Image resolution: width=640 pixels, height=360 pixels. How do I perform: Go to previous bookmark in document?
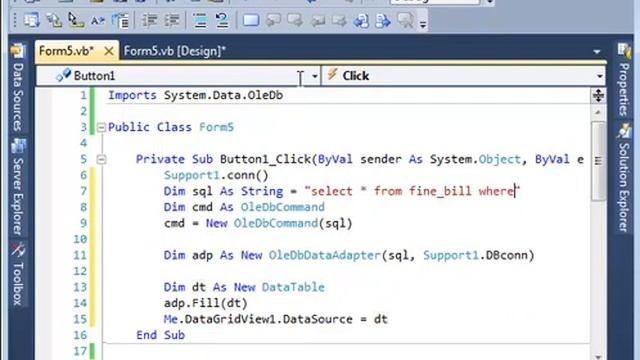point(361,20)
